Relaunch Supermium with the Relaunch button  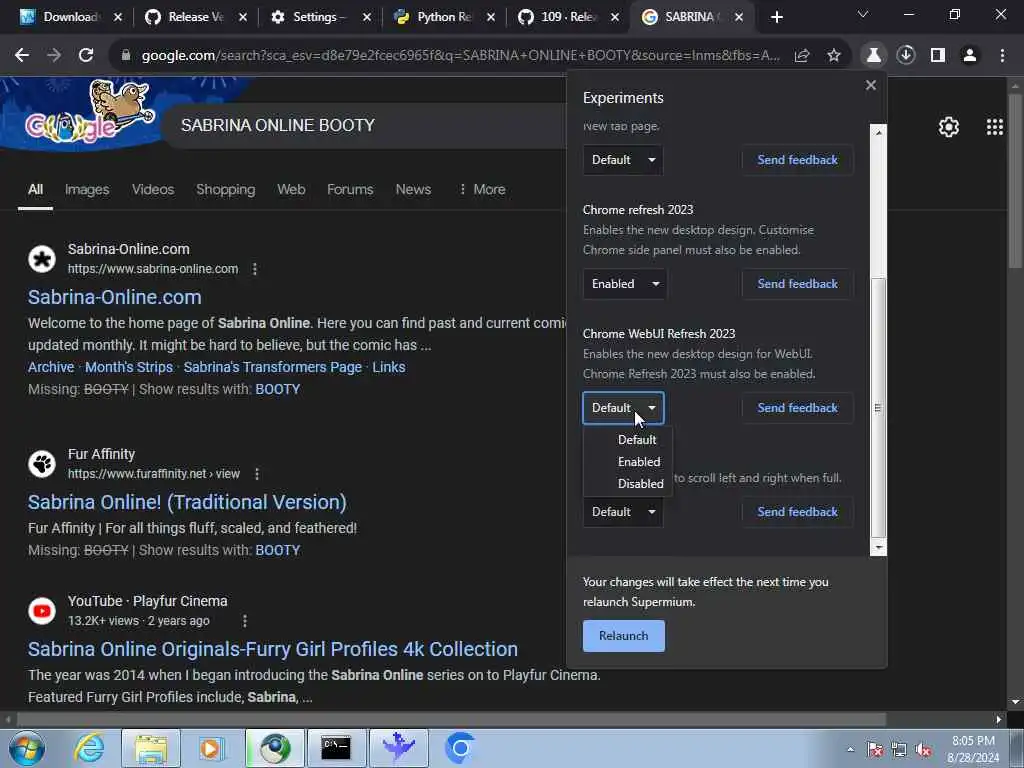(624, 636)
